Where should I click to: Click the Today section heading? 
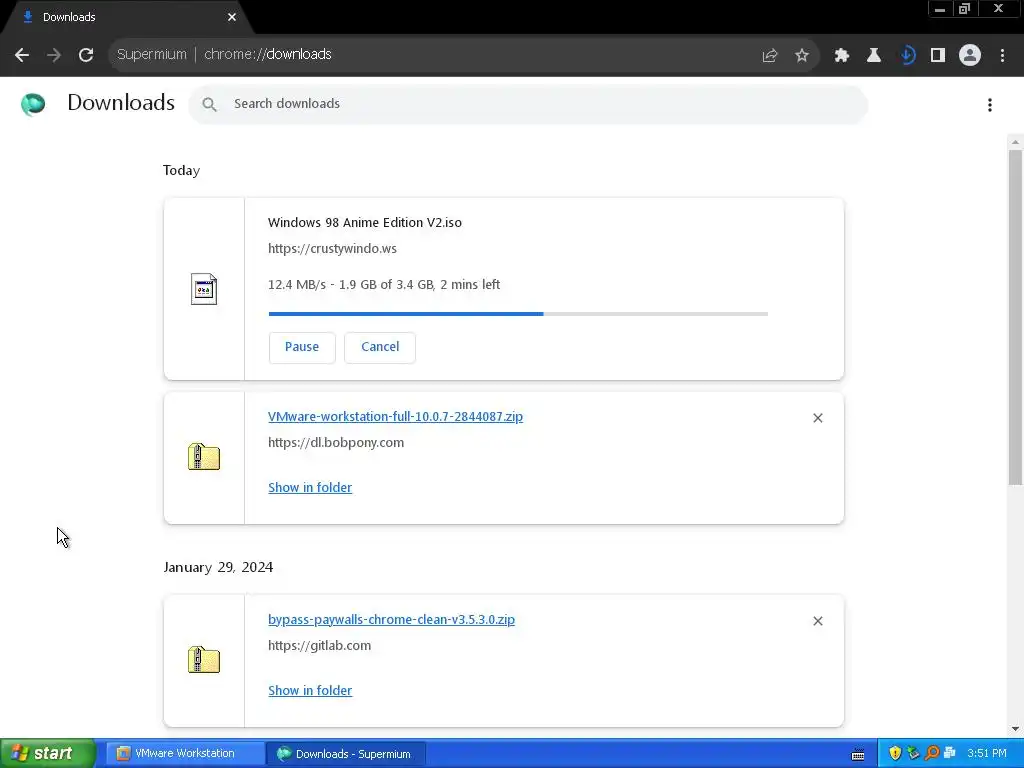182,170
